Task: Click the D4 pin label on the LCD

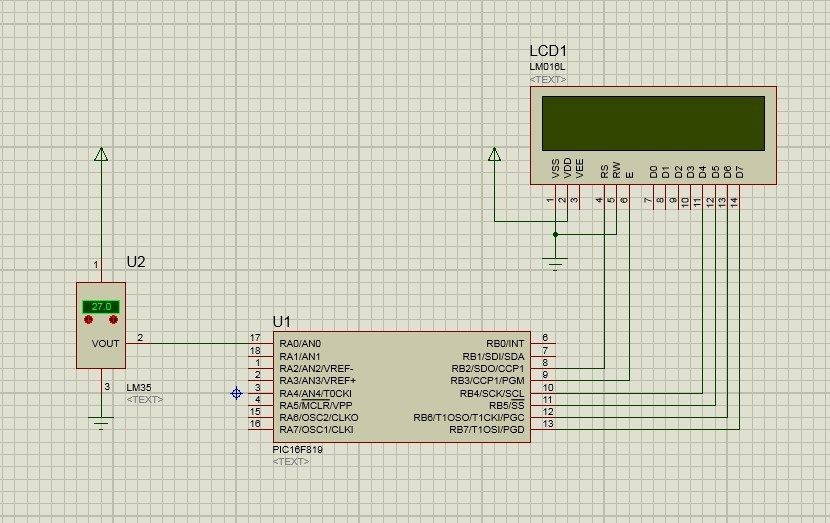Action: [702, 172]
